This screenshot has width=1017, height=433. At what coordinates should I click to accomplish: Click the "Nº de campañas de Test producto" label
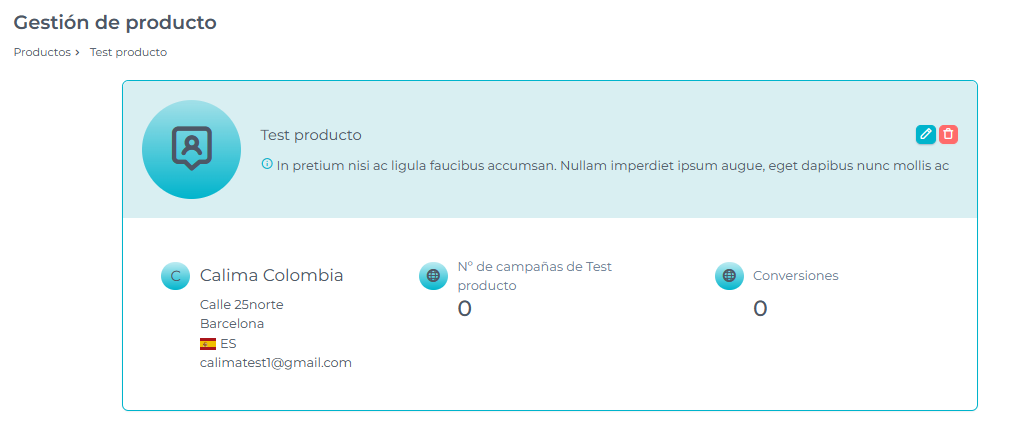coord(534,276)
